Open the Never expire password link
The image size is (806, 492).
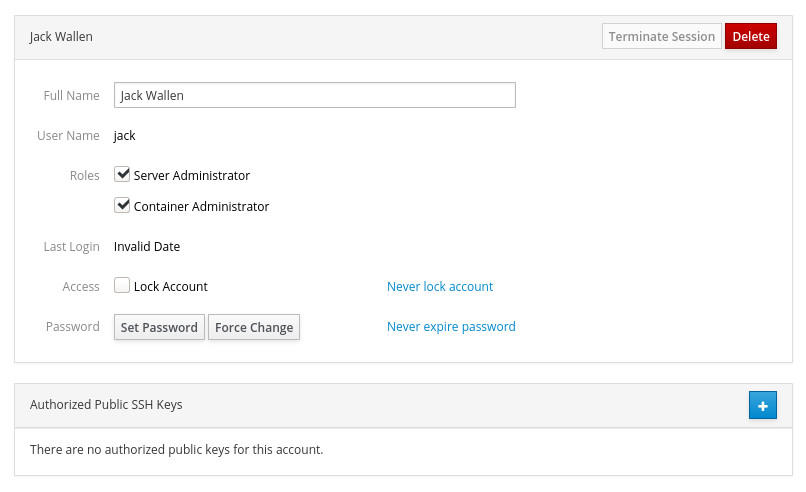[x=451, y=326]
